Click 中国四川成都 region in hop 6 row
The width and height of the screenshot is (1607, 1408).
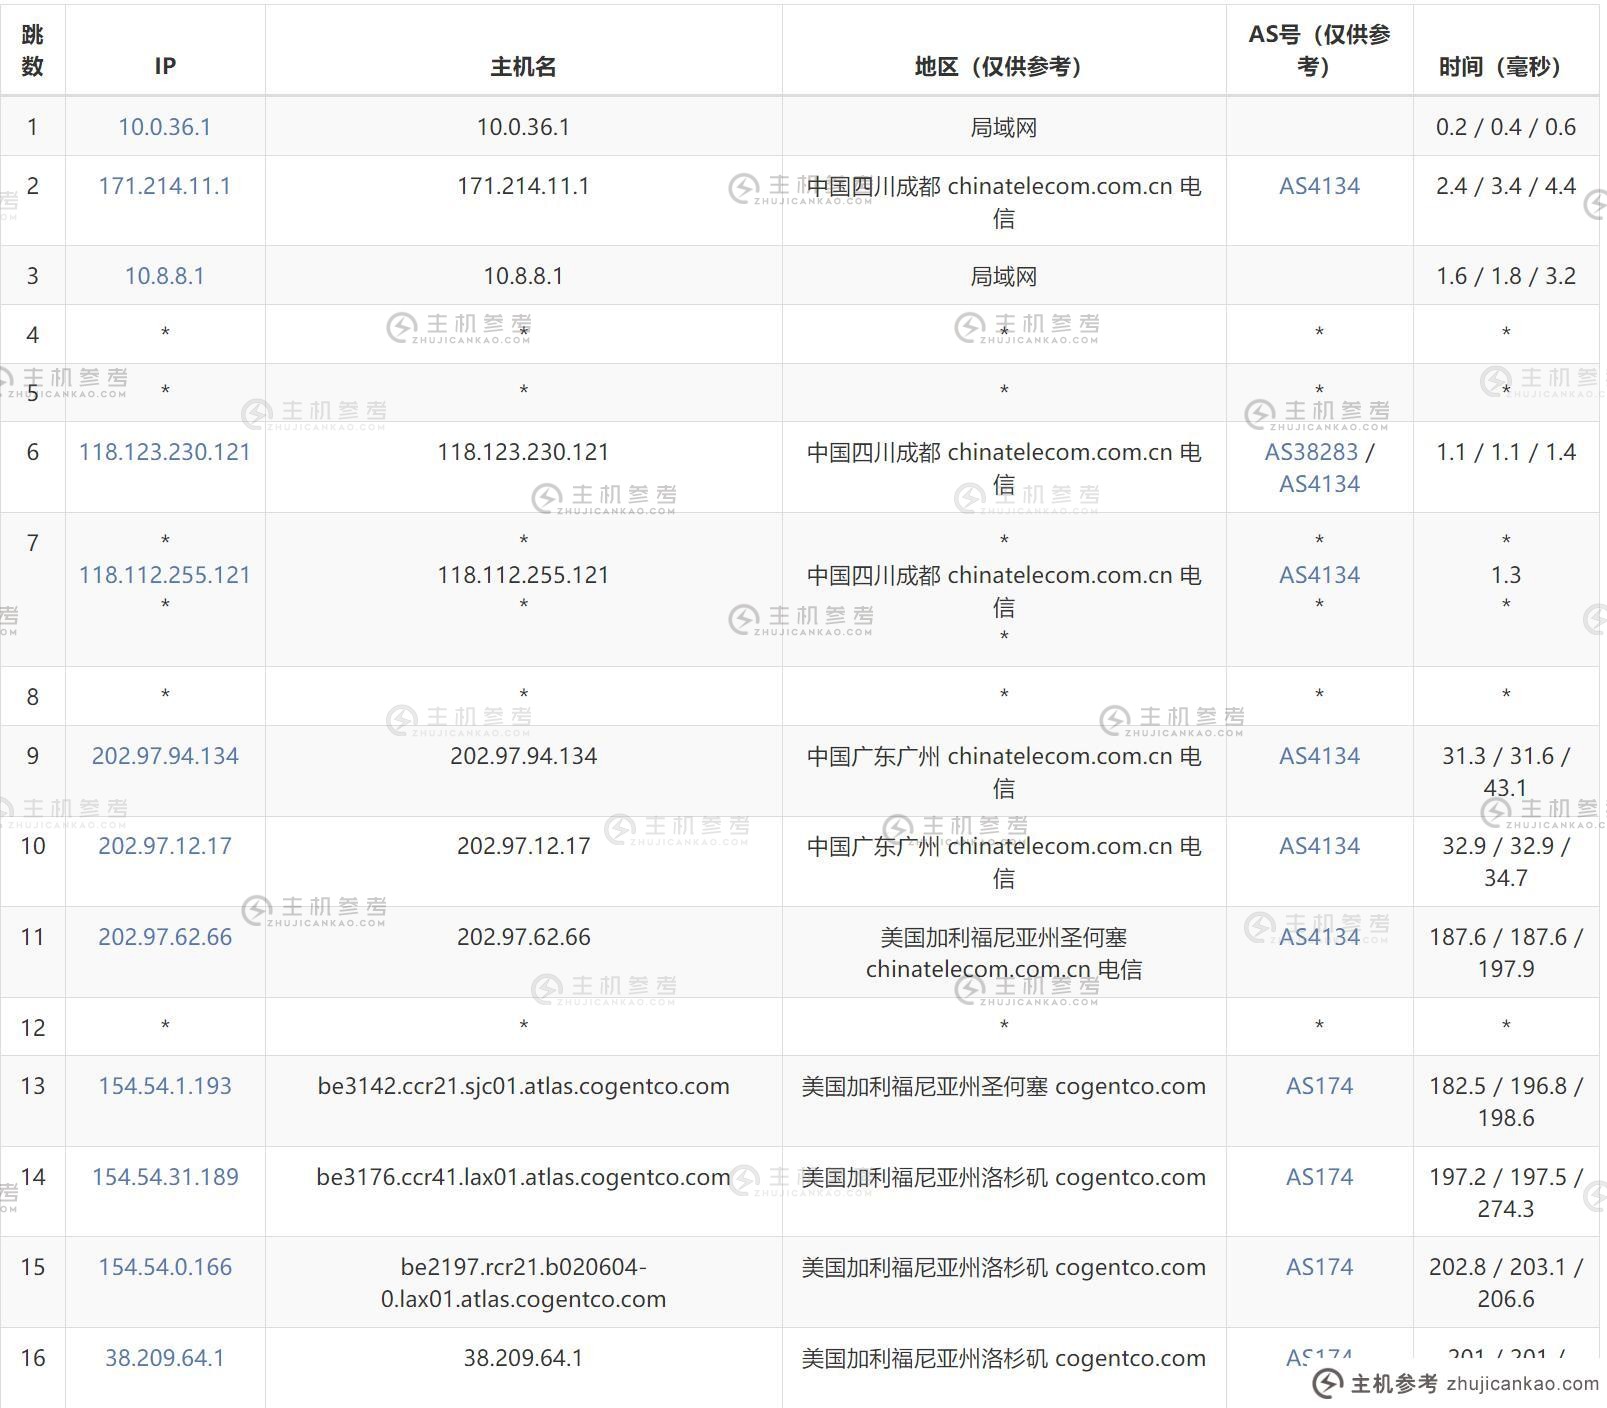click(x=1004, y=468)
